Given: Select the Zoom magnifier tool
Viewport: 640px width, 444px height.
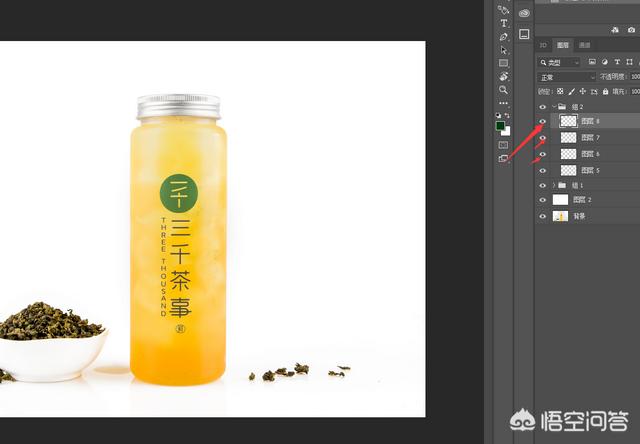Looking at the screenshot, I should coord(504,90).
